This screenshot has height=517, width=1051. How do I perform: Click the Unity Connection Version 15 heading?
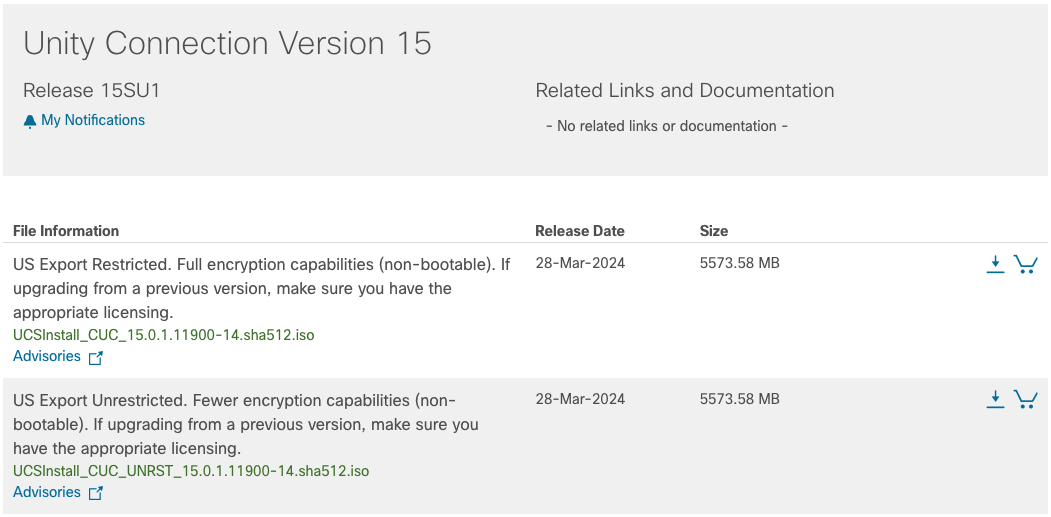(227, 43)
